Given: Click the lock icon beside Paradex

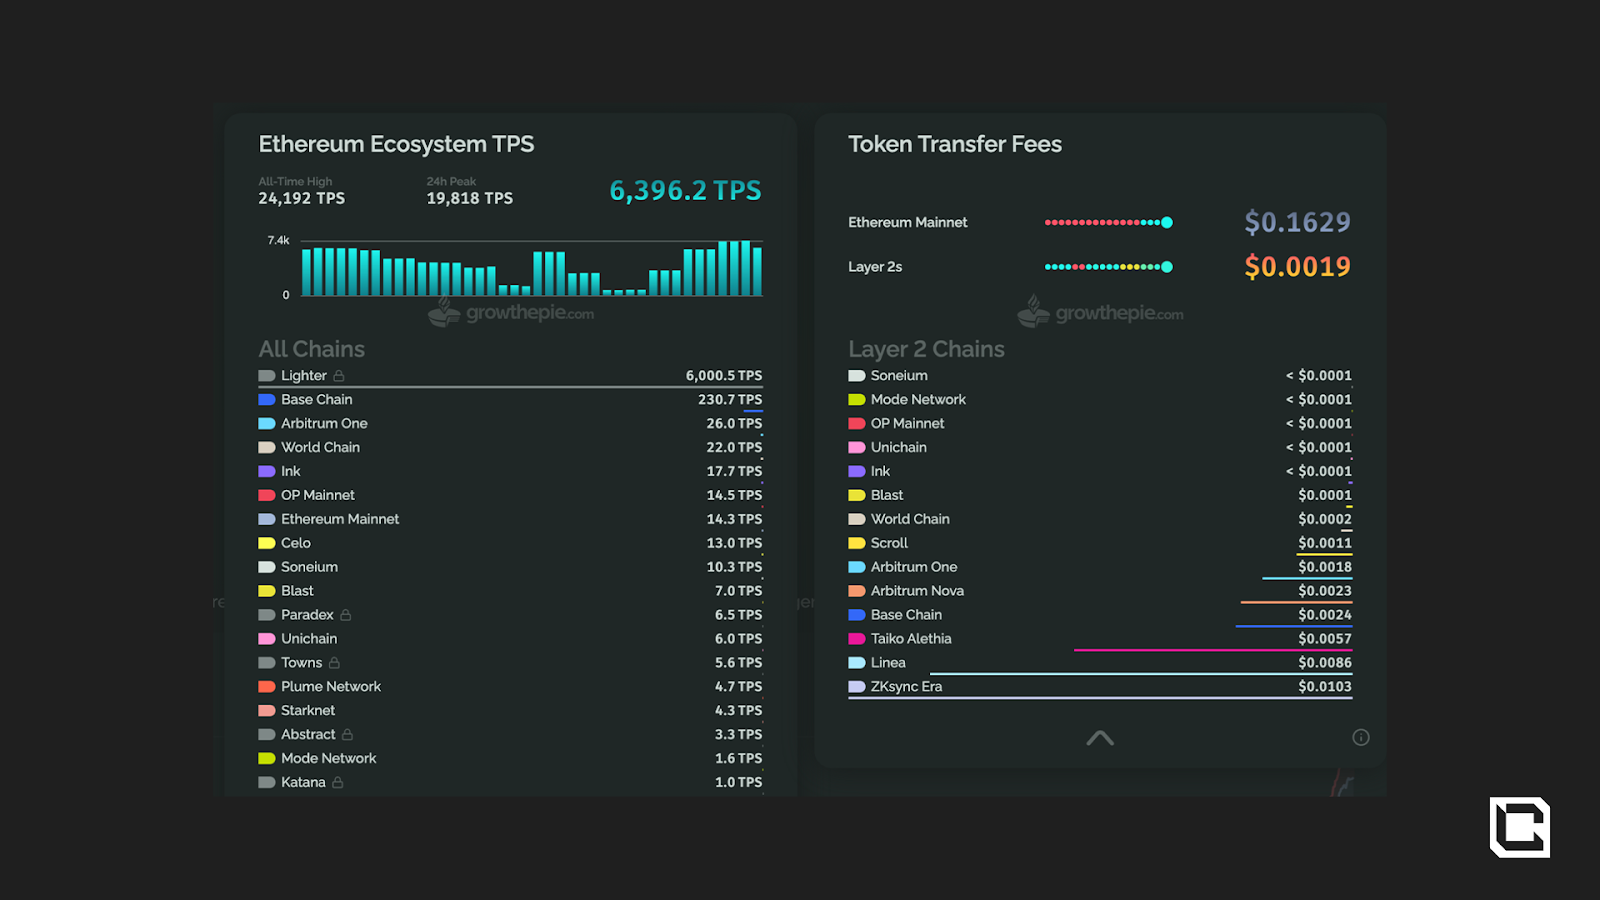Looking at the screenshot, I should [346, 615].
